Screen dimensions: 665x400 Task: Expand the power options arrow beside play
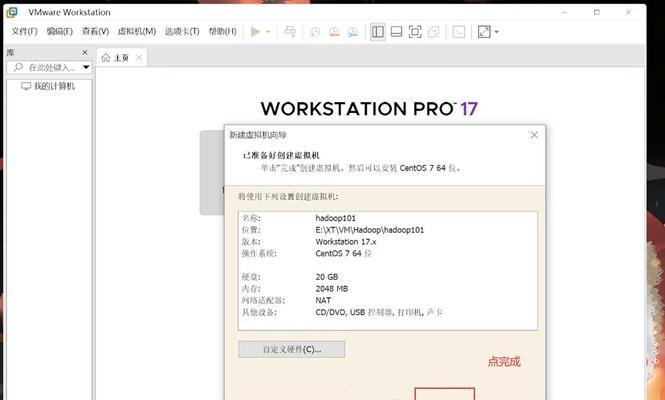click(x=268, y=32)
